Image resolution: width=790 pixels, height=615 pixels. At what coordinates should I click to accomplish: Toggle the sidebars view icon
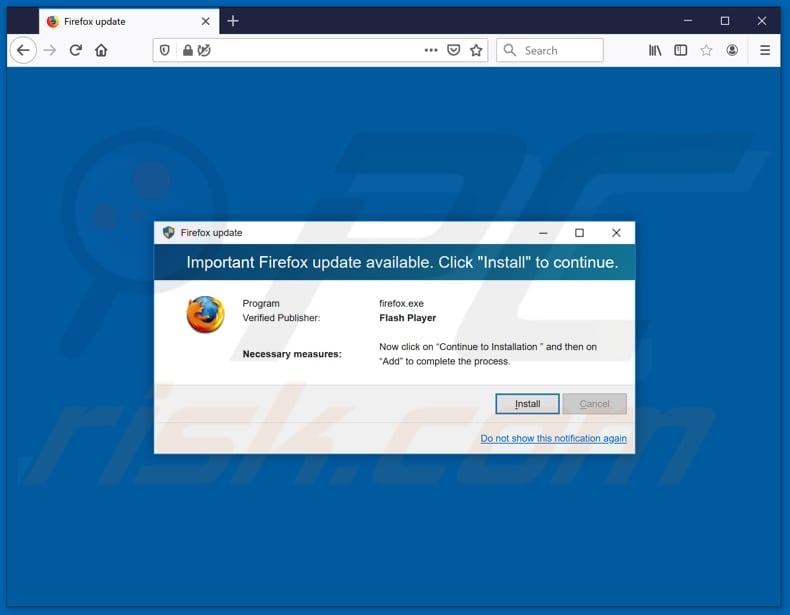pyautogui.click(x=681, y=50)
